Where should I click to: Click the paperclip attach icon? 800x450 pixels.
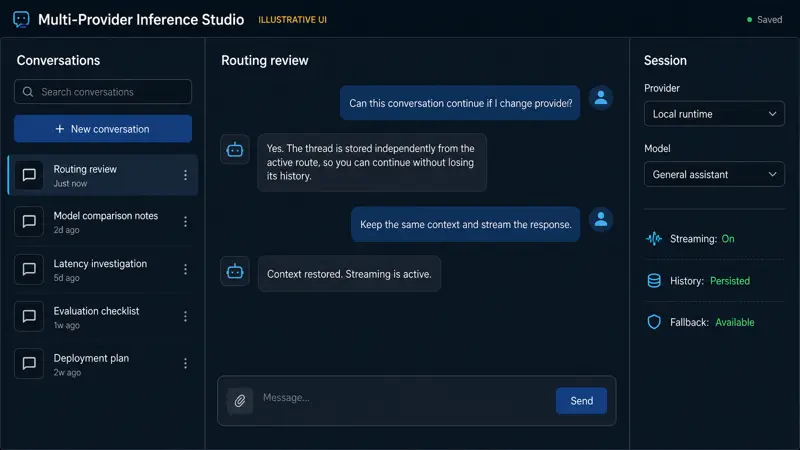[240, 401]
